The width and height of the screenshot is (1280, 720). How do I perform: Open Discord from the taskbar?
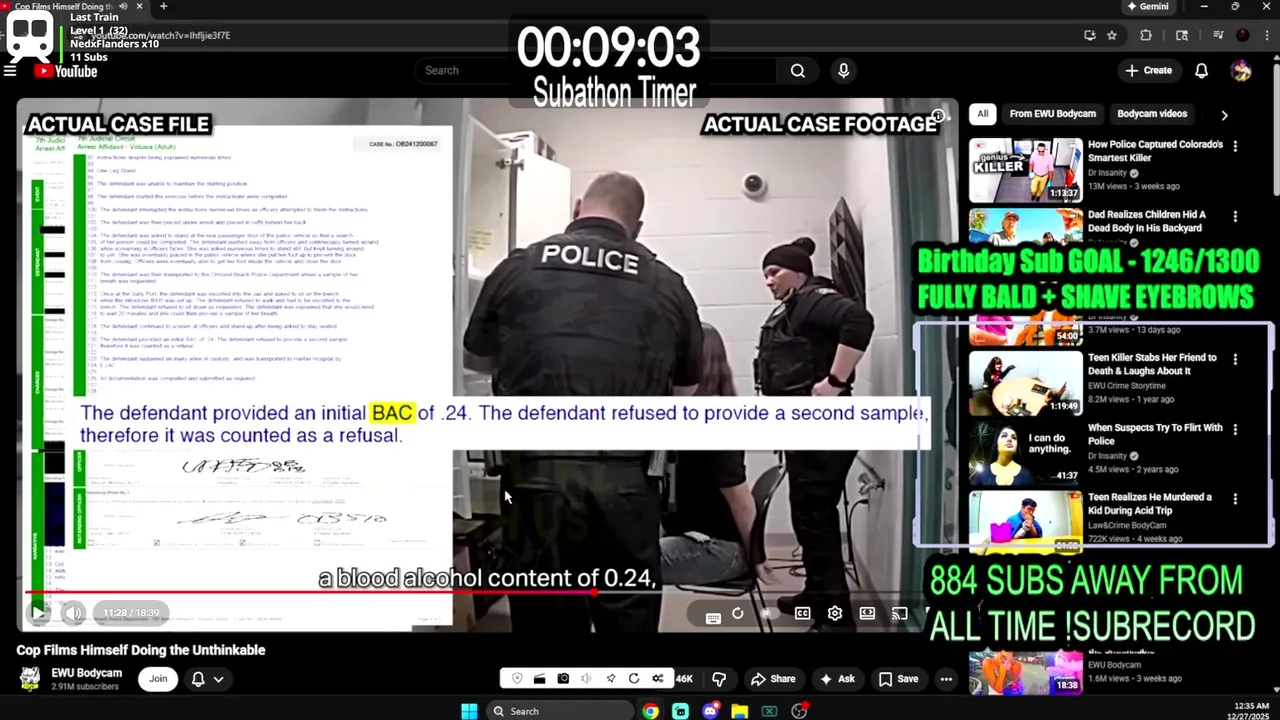(710, 711)
